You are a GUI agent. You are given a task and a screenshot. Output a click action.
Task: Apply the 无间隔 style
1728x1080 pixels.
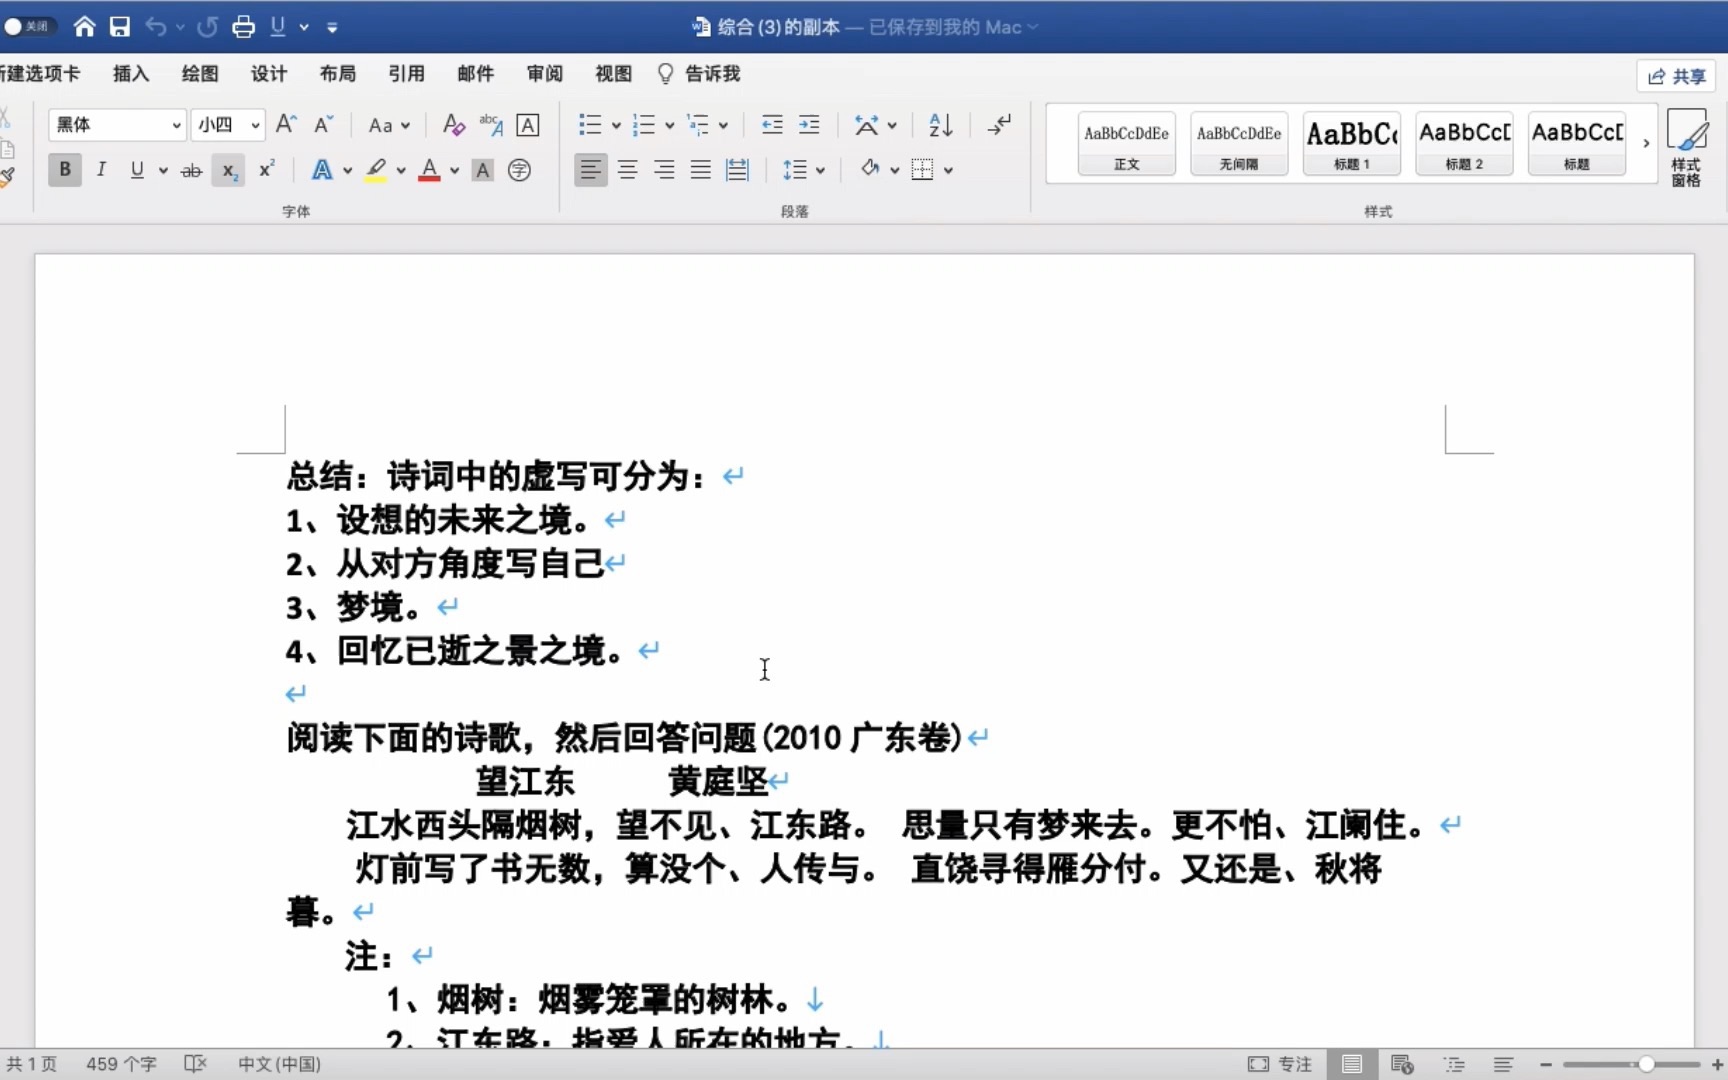[1239, 143]
